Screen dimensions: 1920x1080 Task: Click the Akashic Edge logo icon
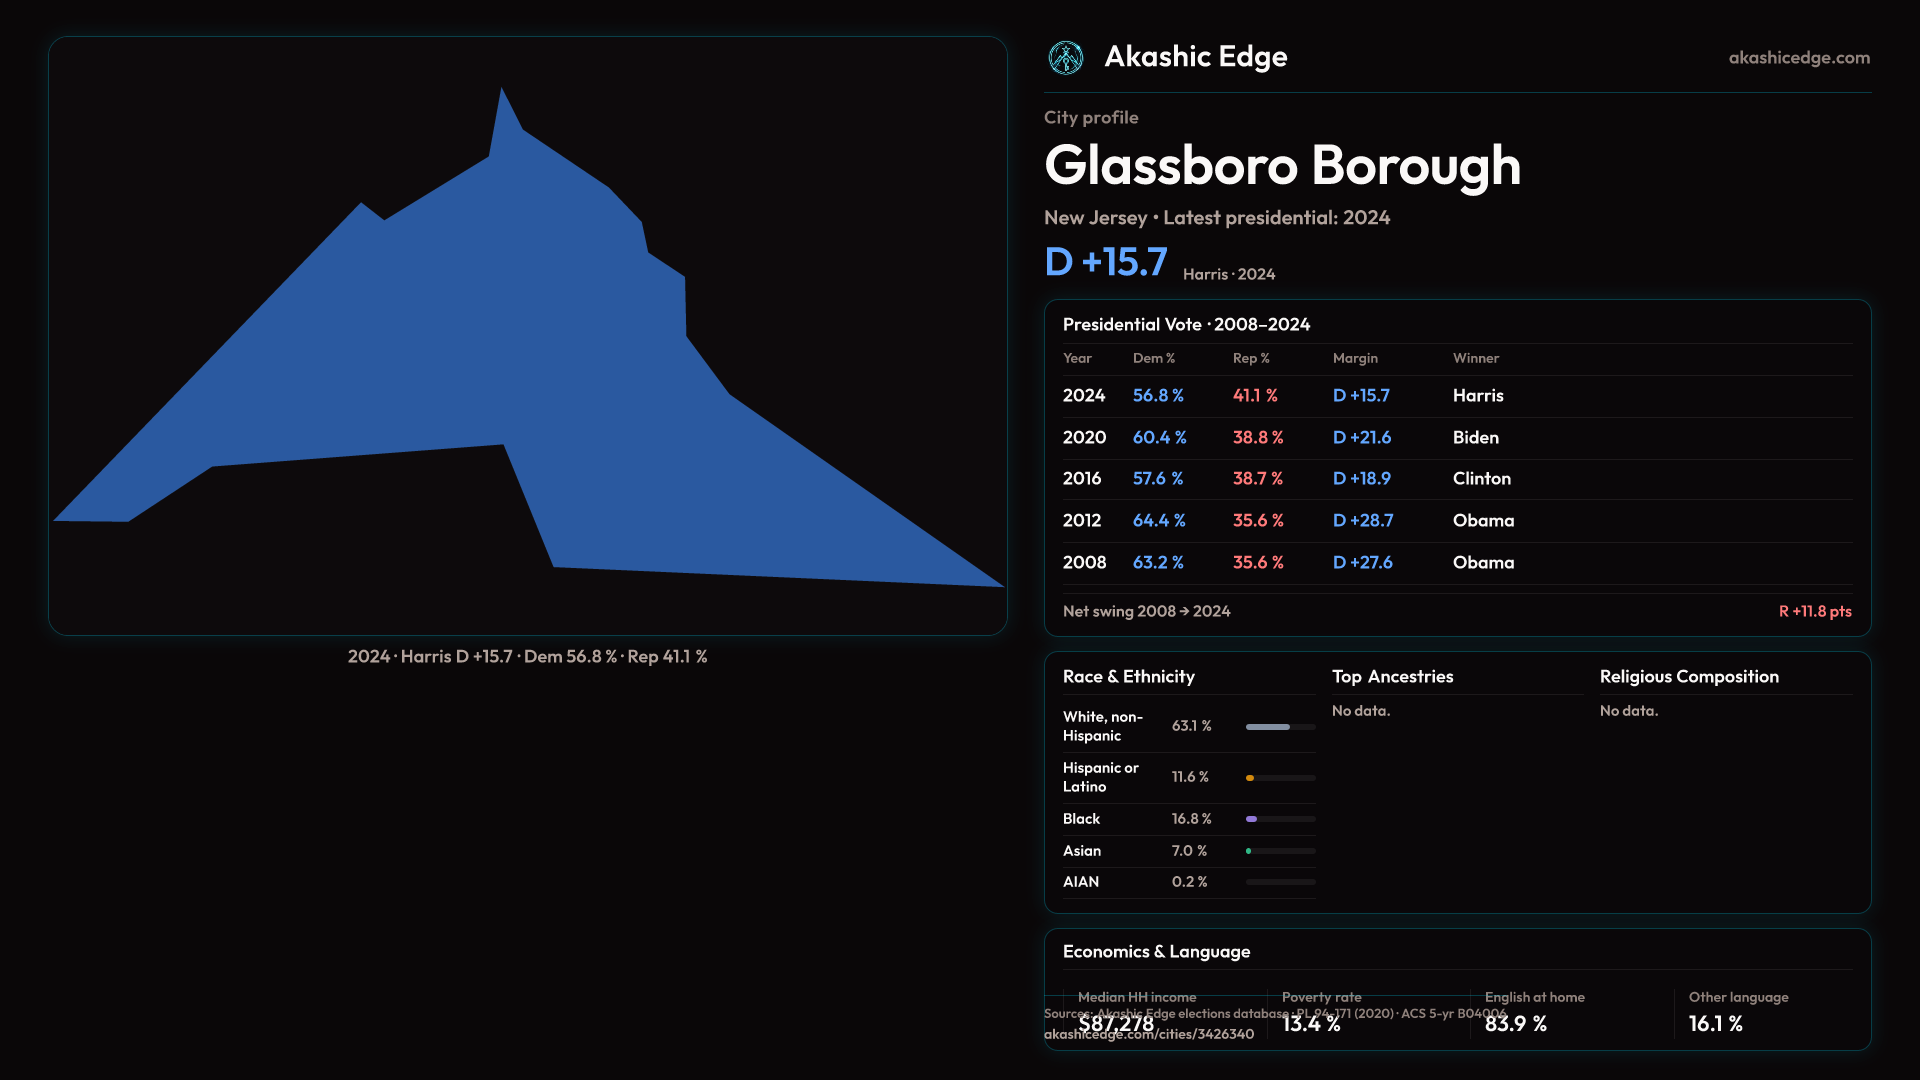click(x=1065, y=58)
